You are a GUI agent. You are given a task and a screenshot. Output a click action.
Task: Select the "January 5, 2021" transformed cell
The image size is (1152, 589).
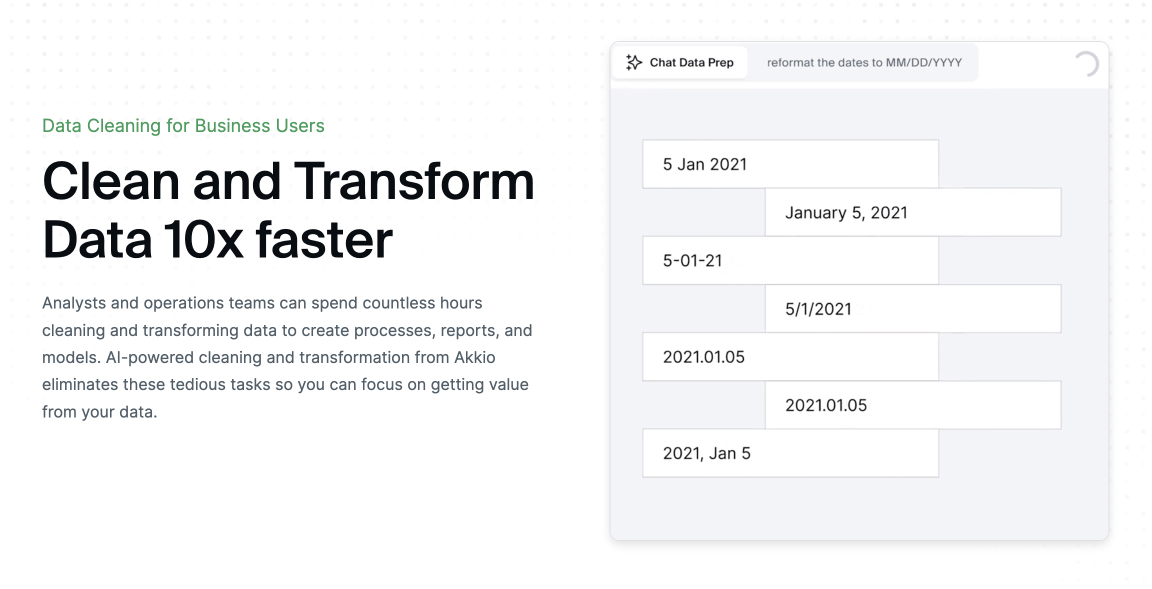point(912,212)
